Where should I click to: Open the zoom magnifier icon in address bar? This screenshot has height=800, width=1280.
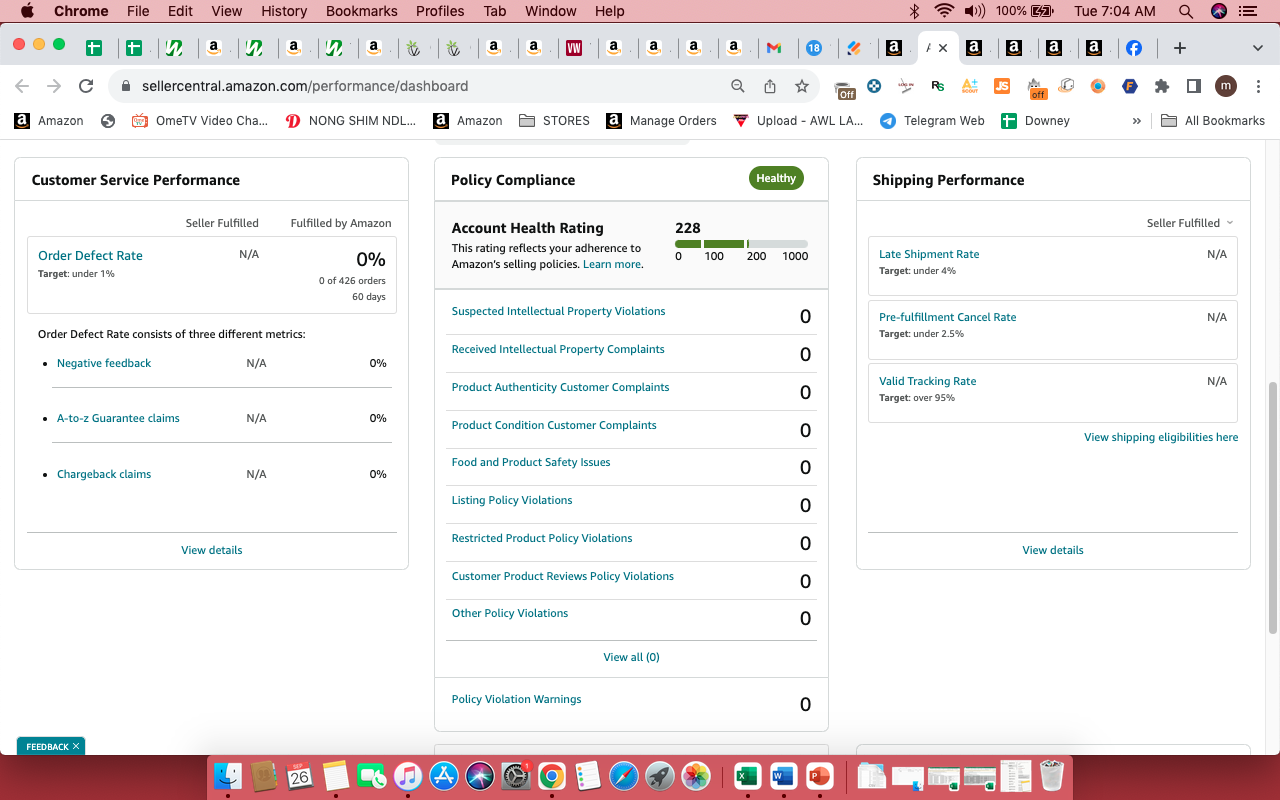tap(738, 86)
